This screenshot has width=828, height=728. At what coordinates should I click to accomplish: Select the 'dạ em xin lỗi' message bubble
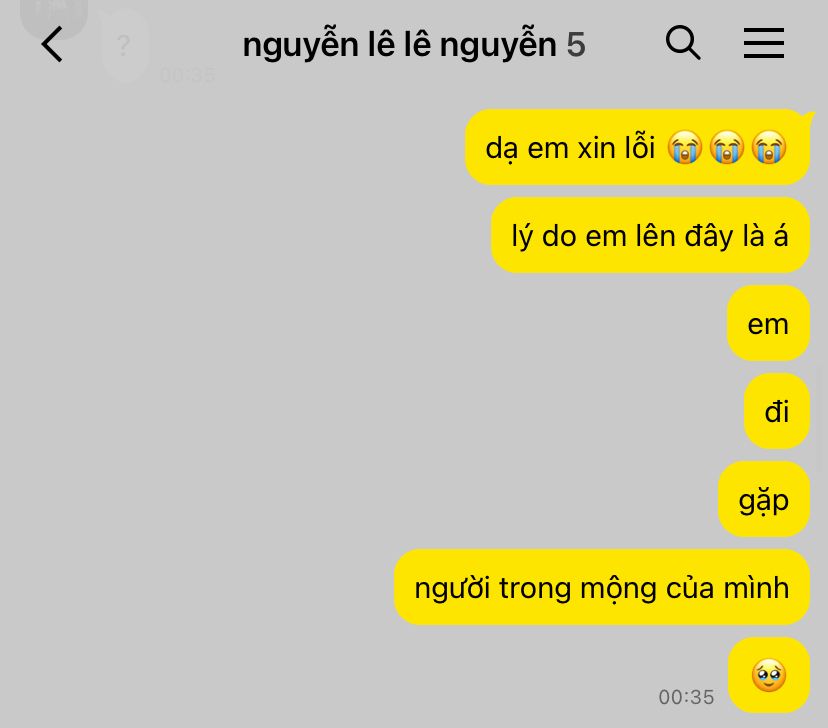pos(637,147)
